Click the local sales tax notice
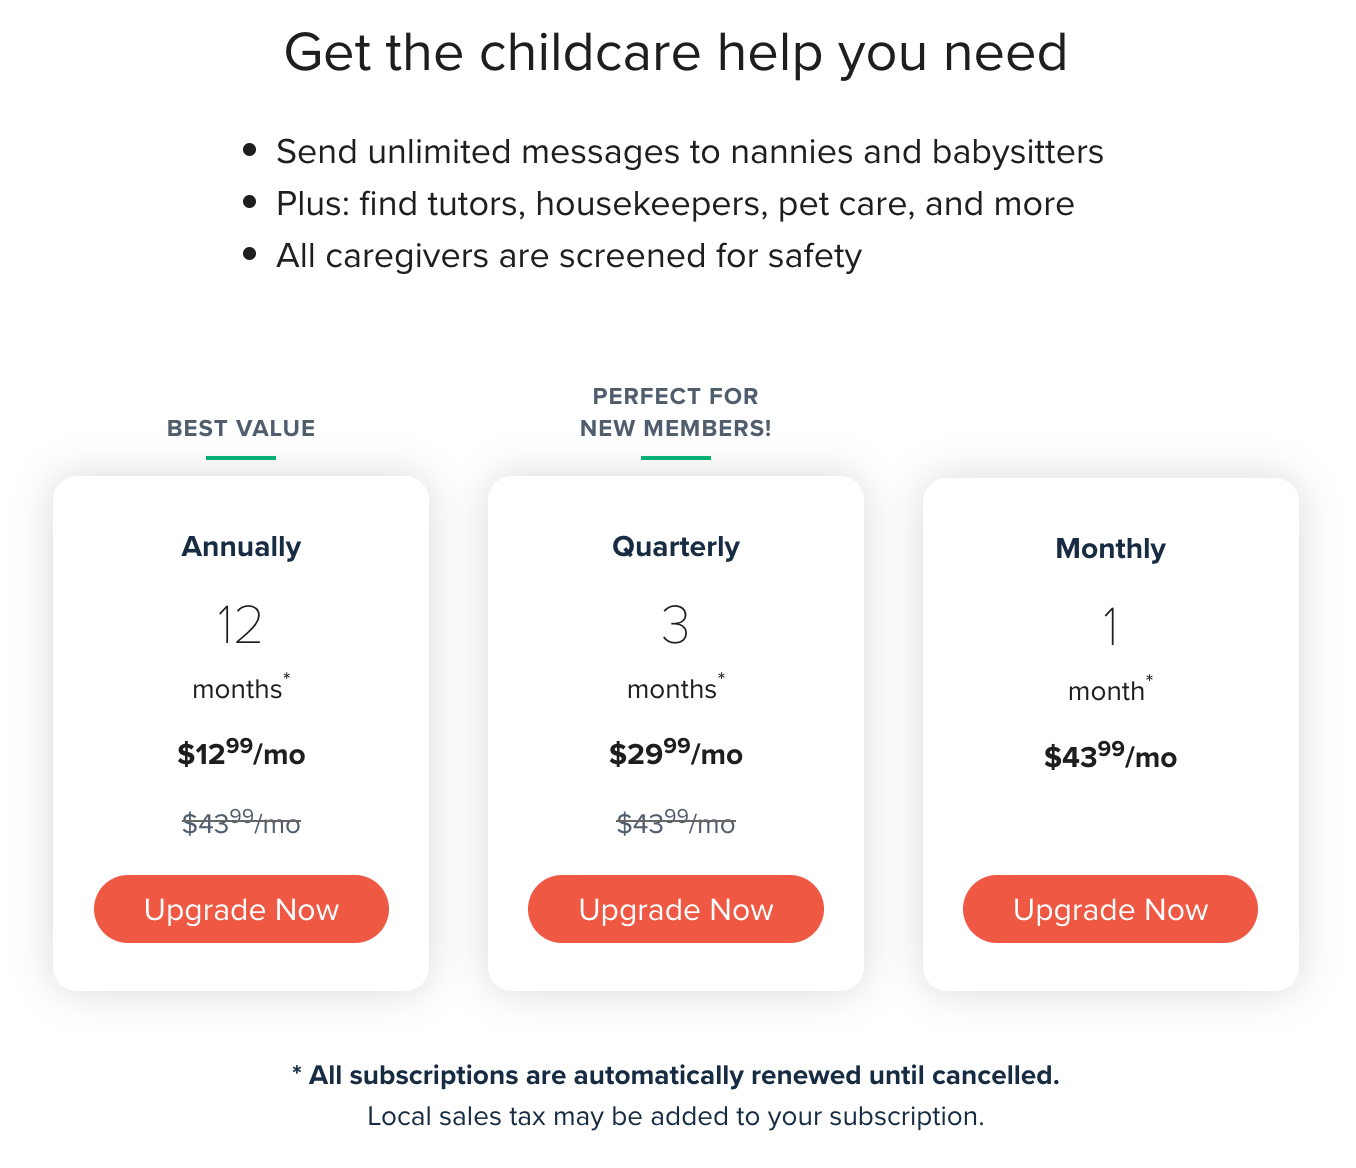Viewport: 1356px width, 1168px height. [676, 1116]
